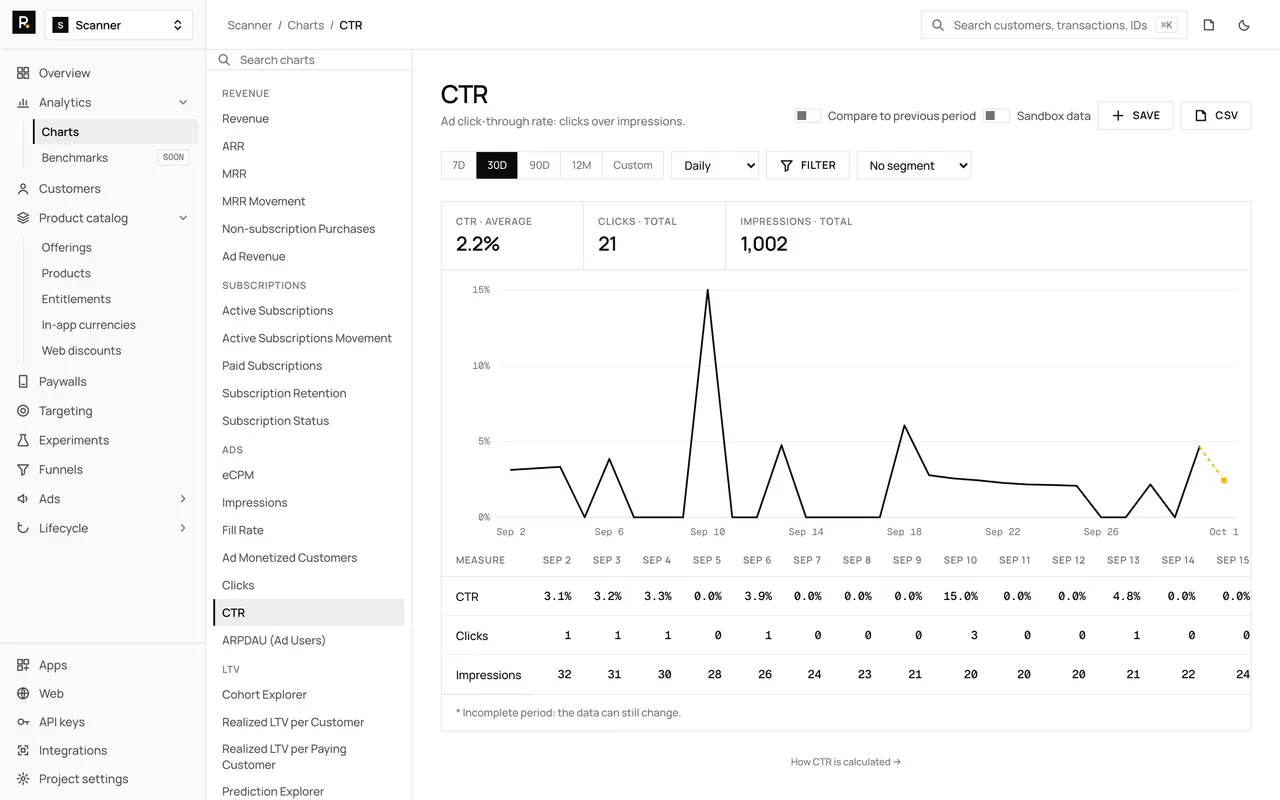Click the Experiments flask icon
This screenshot has height=800, width=1280.
tap(23, 440)
